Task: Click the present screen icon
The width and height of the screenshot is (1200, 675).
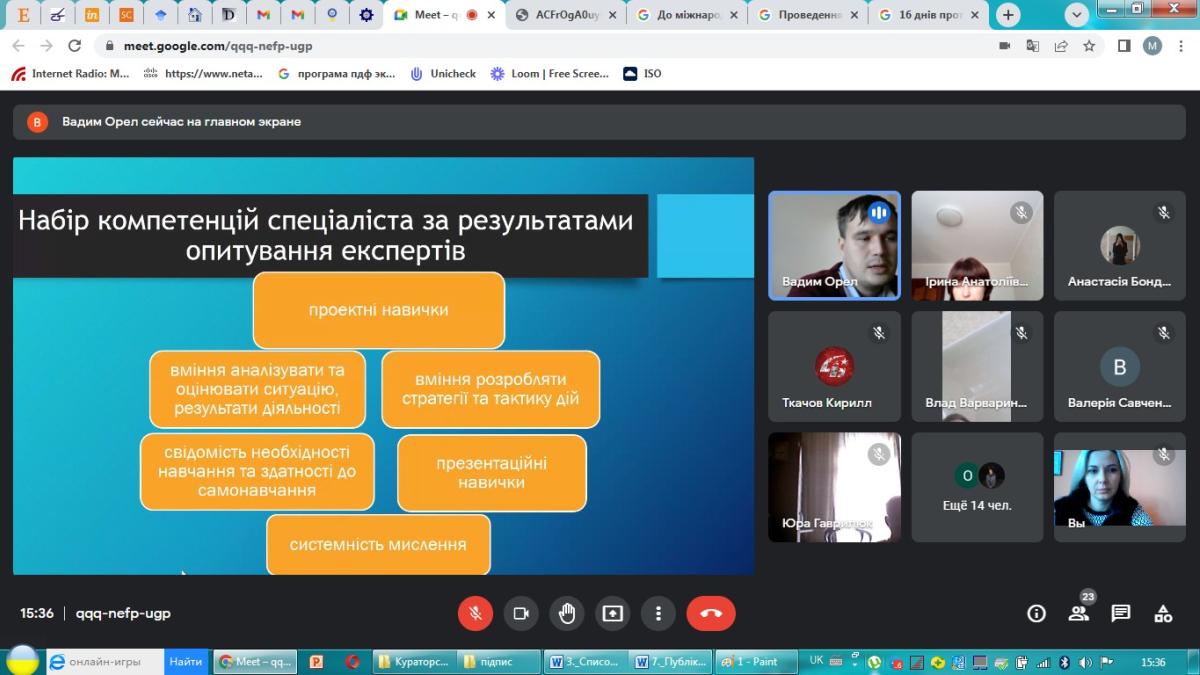Action: [x=612, y=613]
